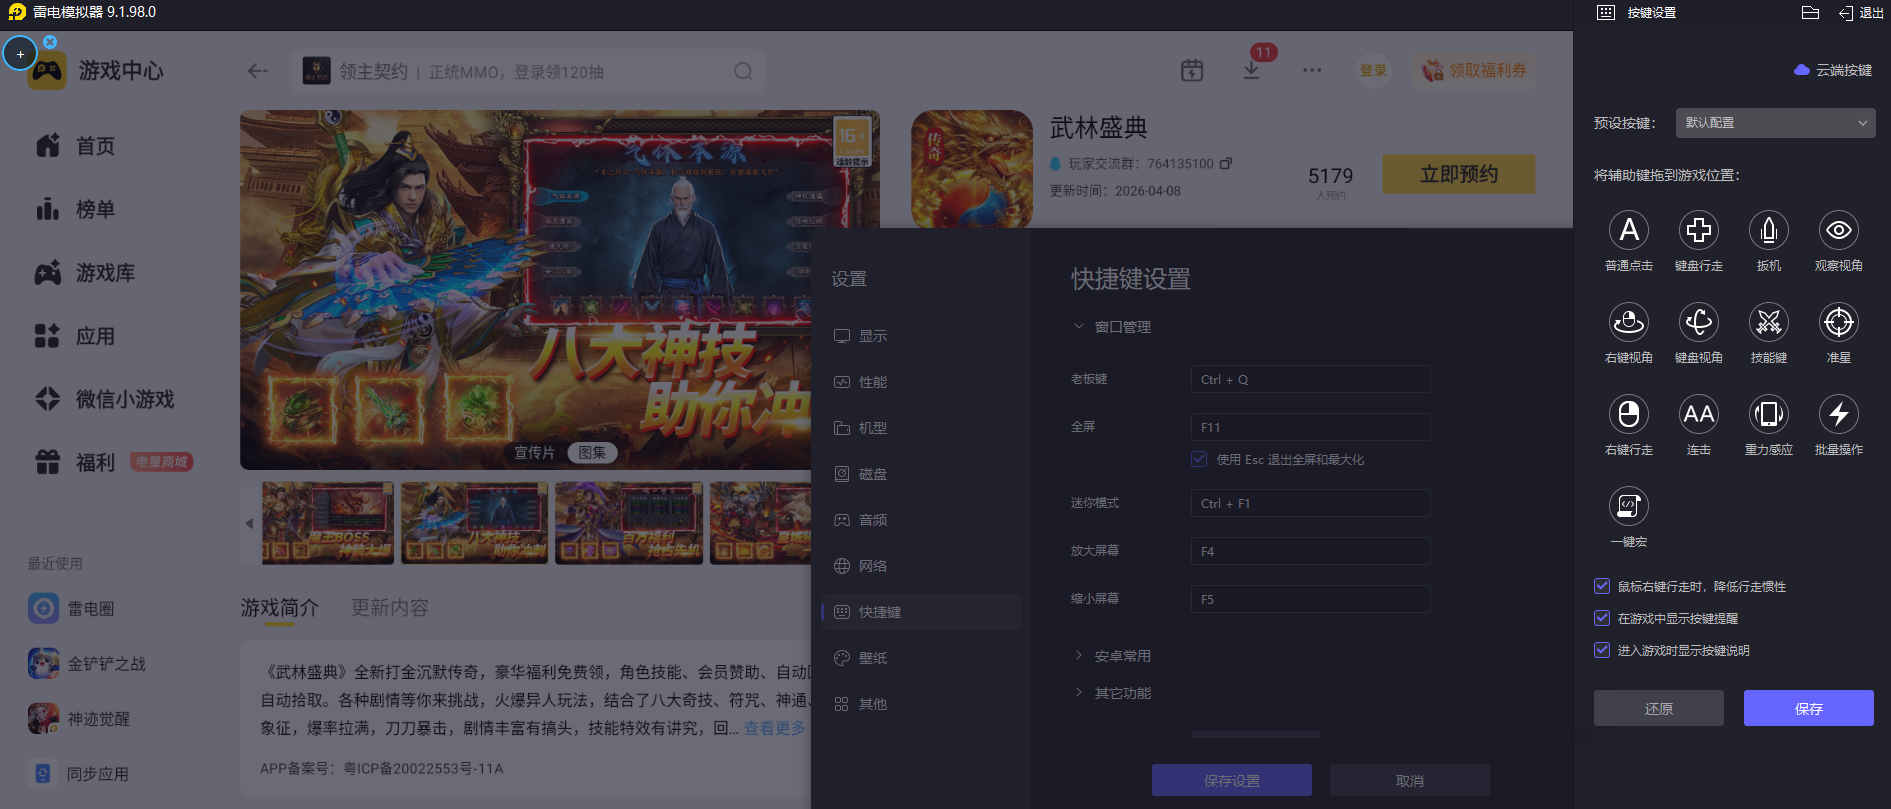Go back with the left arrow
The width and height of the screenshot is (1891, 809).
pos(258,71)
